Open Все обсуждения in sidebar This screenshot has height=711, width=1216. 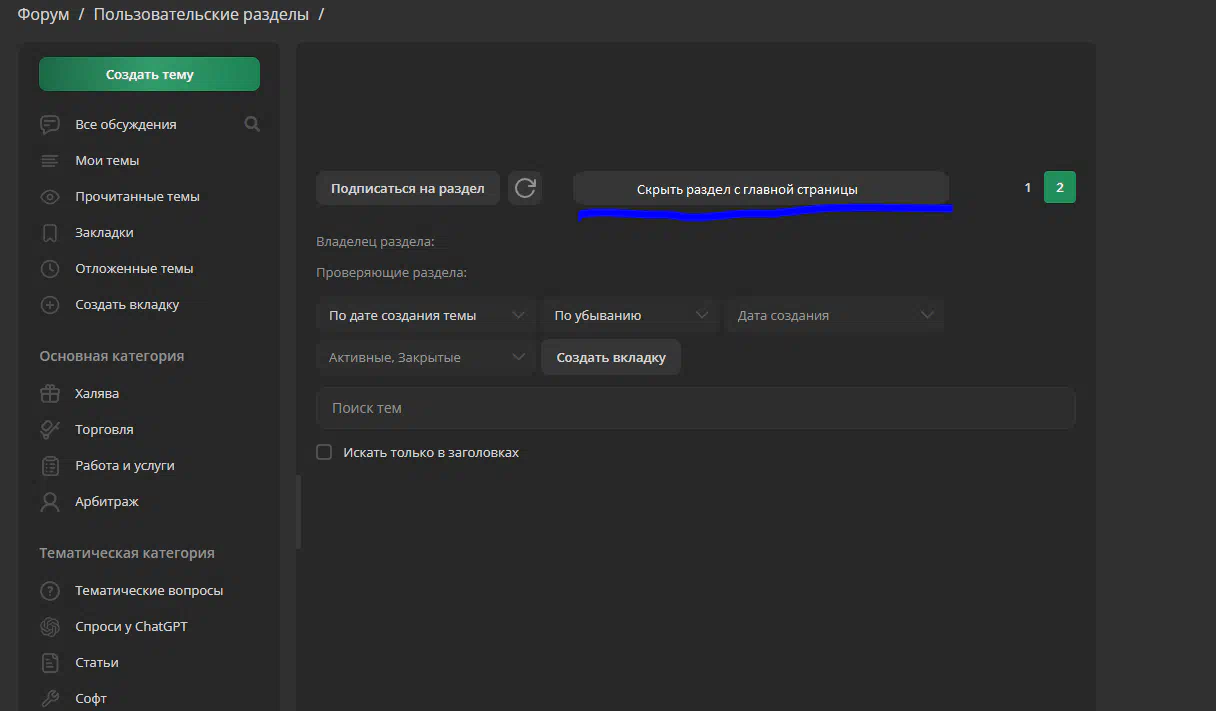(x=125, y=124)
